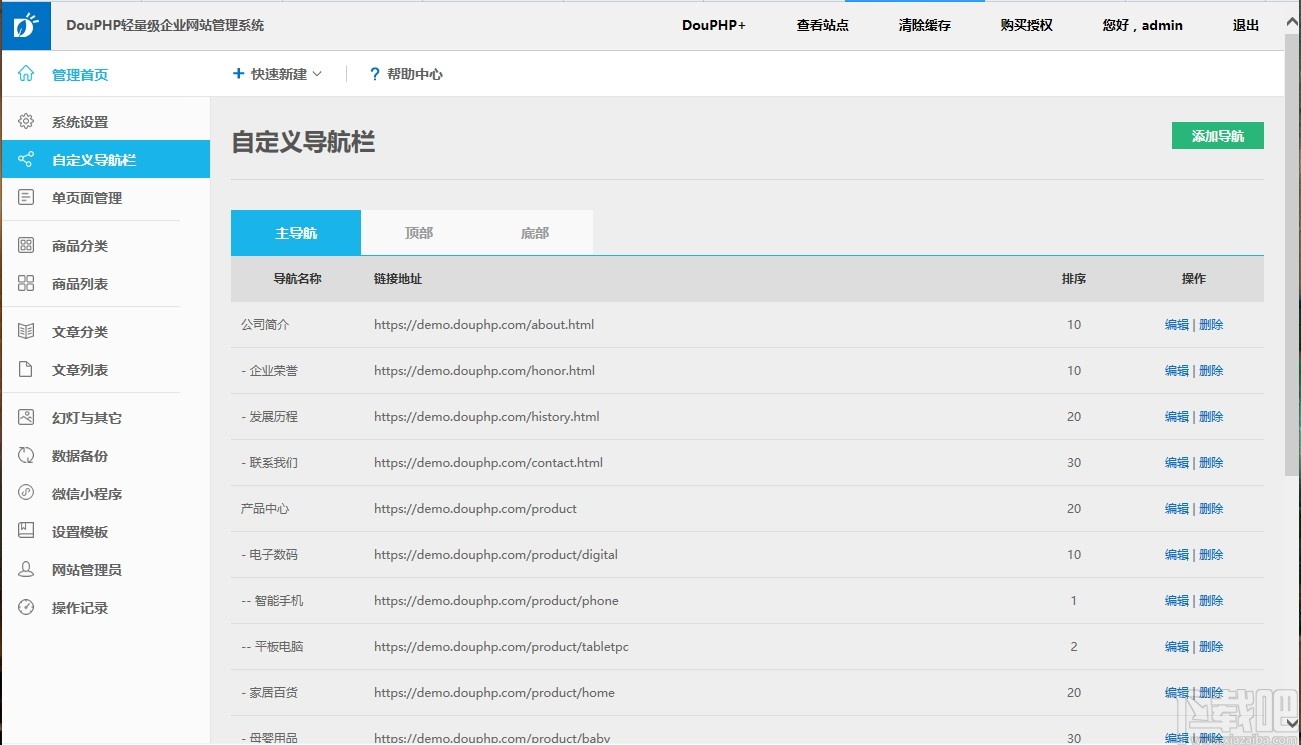Image resolution: width=1301 pixels, height=745 pixels.
Task: Open the 您好，admin account menu
Action: click(1143, 26)
